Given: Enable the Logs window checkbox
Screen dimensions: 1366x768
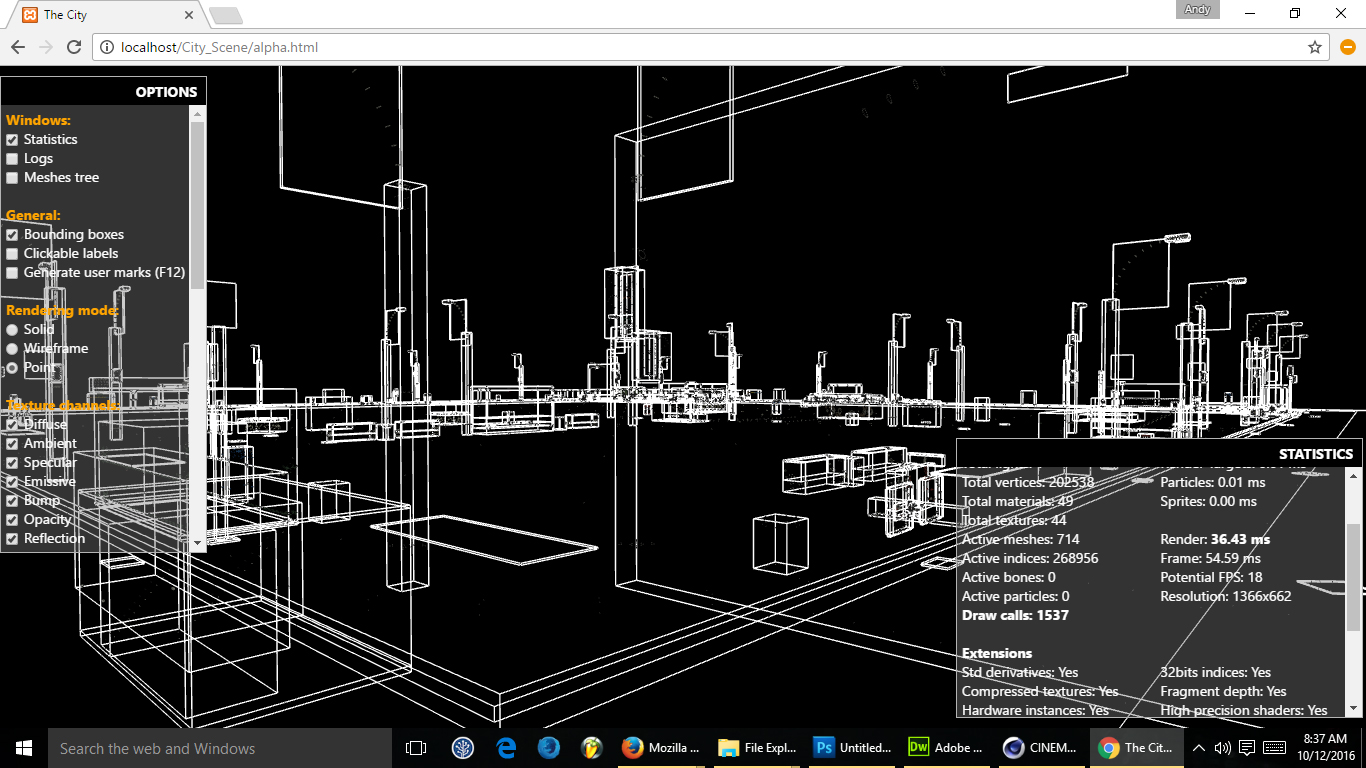Looking at the screenshot, I should (13, 159).
